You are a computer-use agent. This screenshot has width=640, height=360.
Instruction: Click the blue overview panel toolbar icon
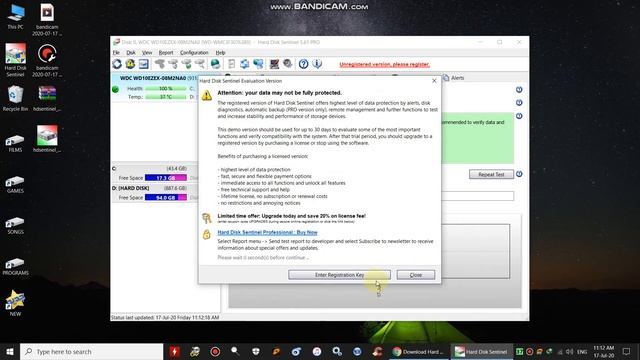tap(143, 64)
